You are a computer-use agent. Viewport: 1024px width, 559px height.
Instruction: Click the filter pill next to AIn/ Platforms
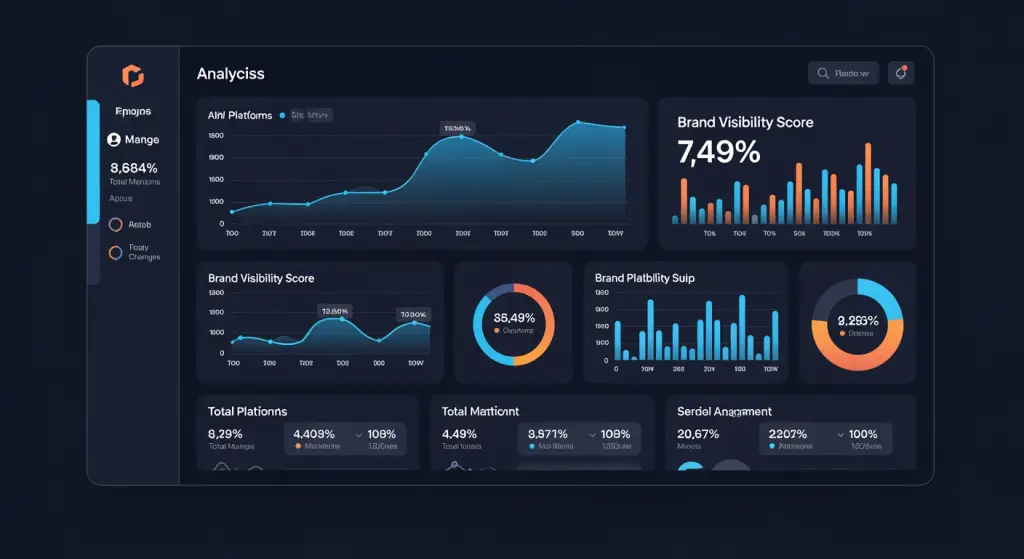pos(310,116)
